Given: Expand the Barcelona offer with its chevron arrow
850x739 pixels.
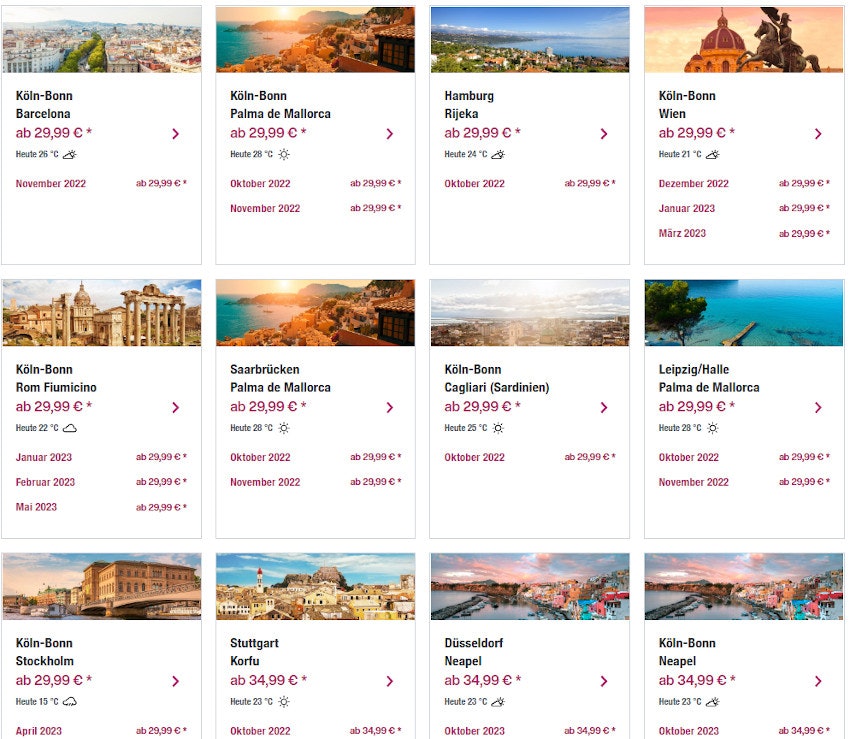Looking at the screenshot, I should pos(176,133).
